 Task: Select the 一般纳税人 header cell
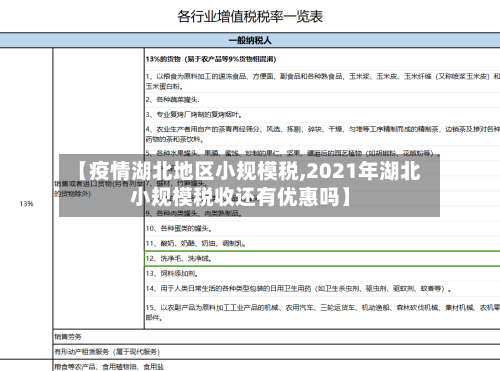tap(250, 40)
